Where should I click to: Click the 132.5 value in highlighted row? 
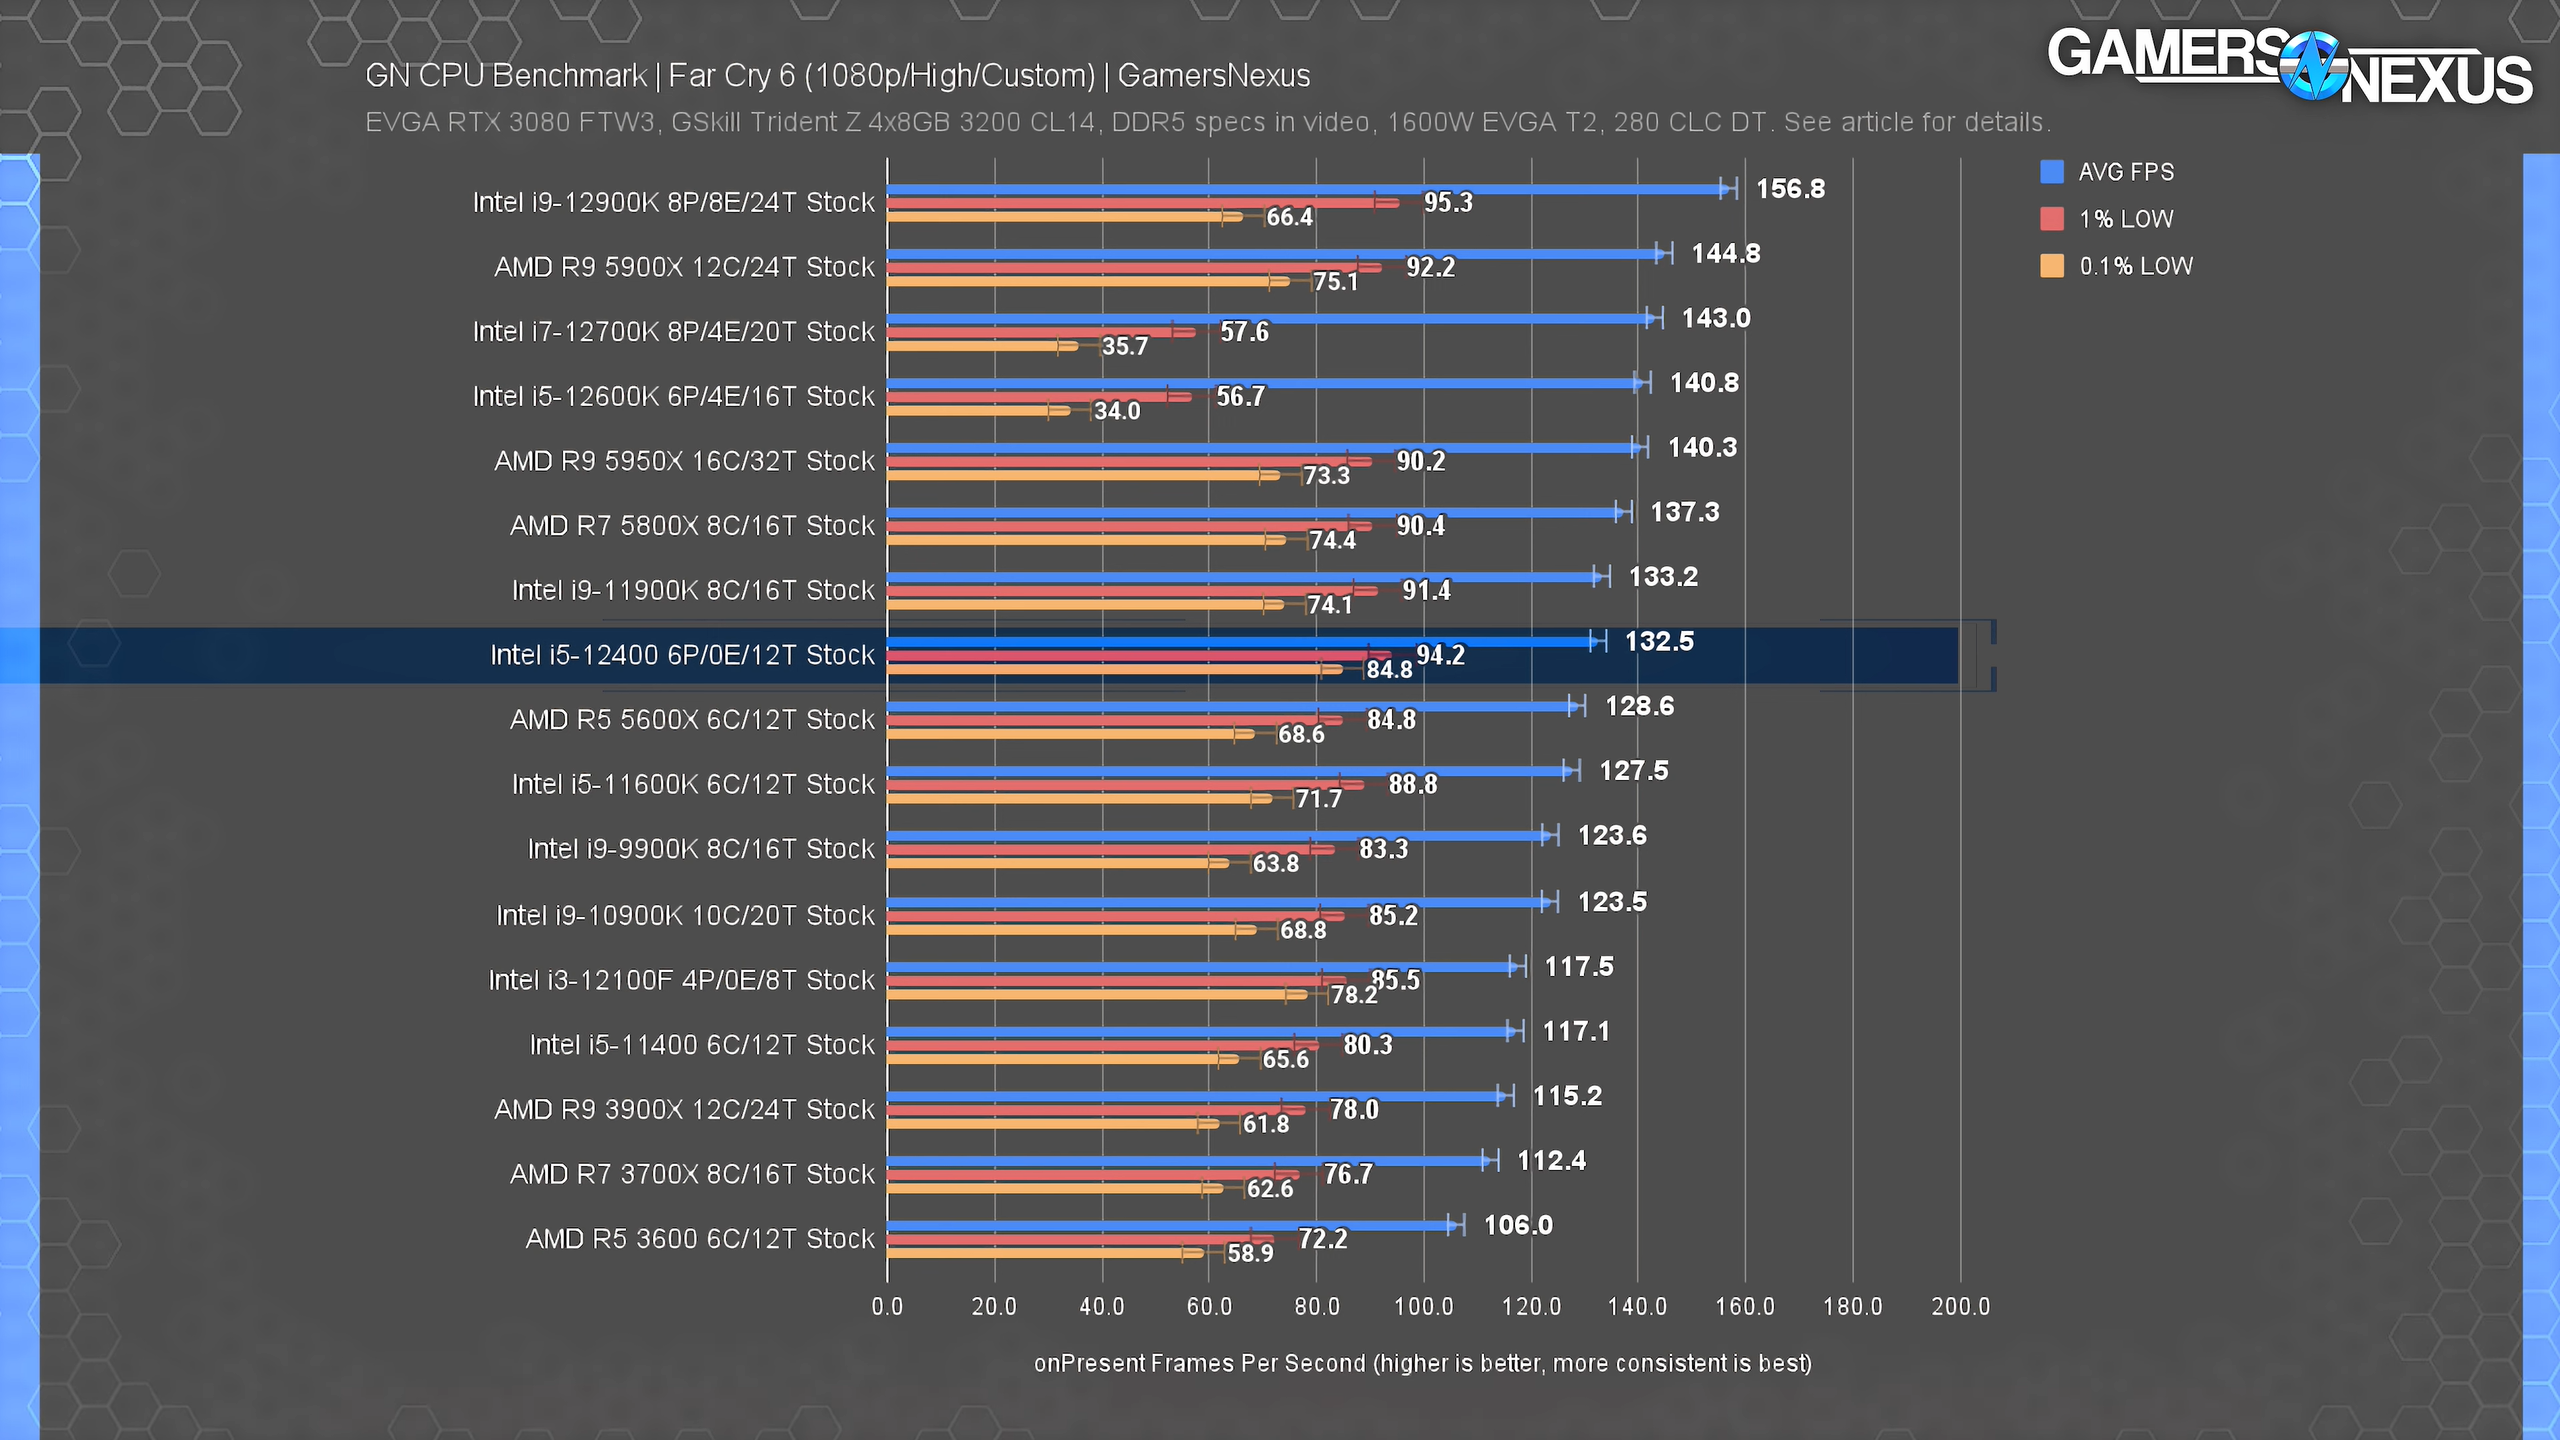[x=1659, y=642]
